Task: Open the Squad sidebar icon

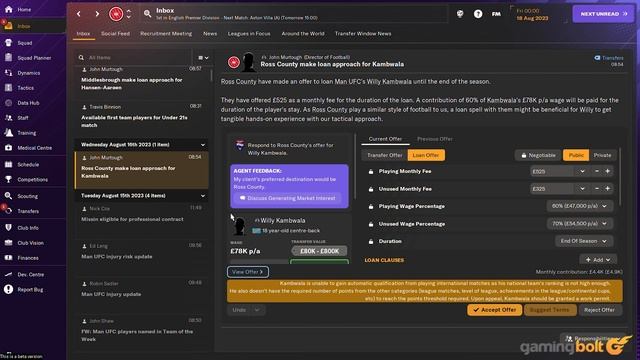Action: 9,42
